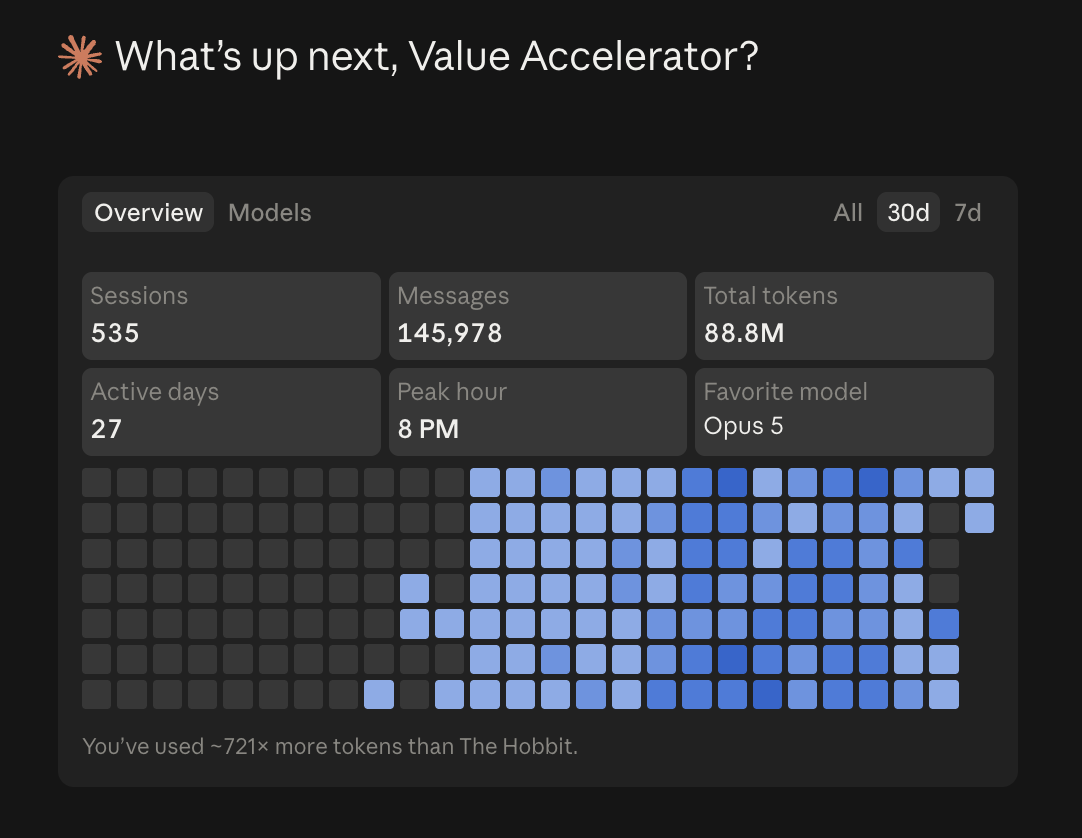Viewport: 1082px width, 838px height.
Task: Select the All time range
Action: tap(847, 212)
